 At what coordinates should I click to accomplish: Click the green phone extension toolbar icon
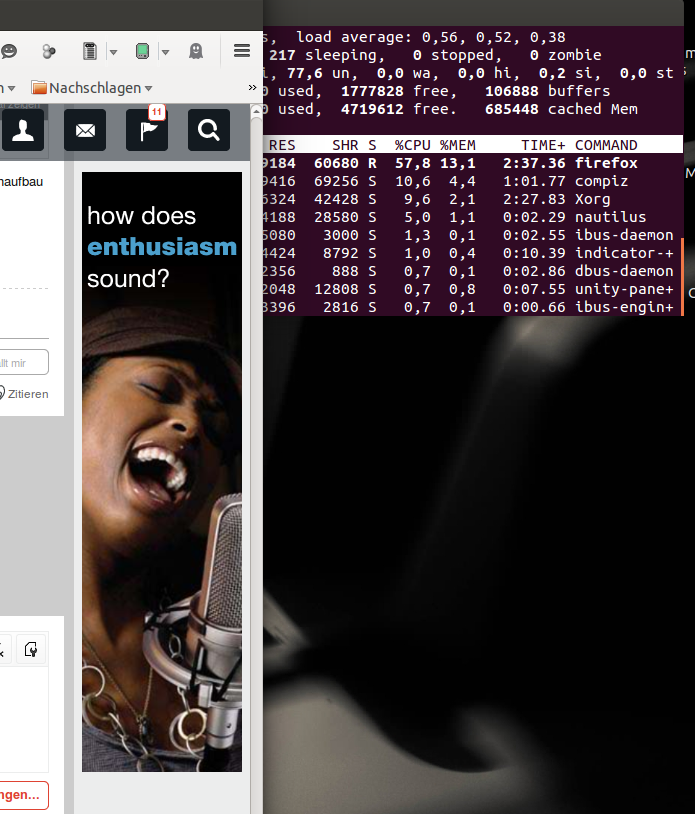pyautogui.click(x=142, y=51)
